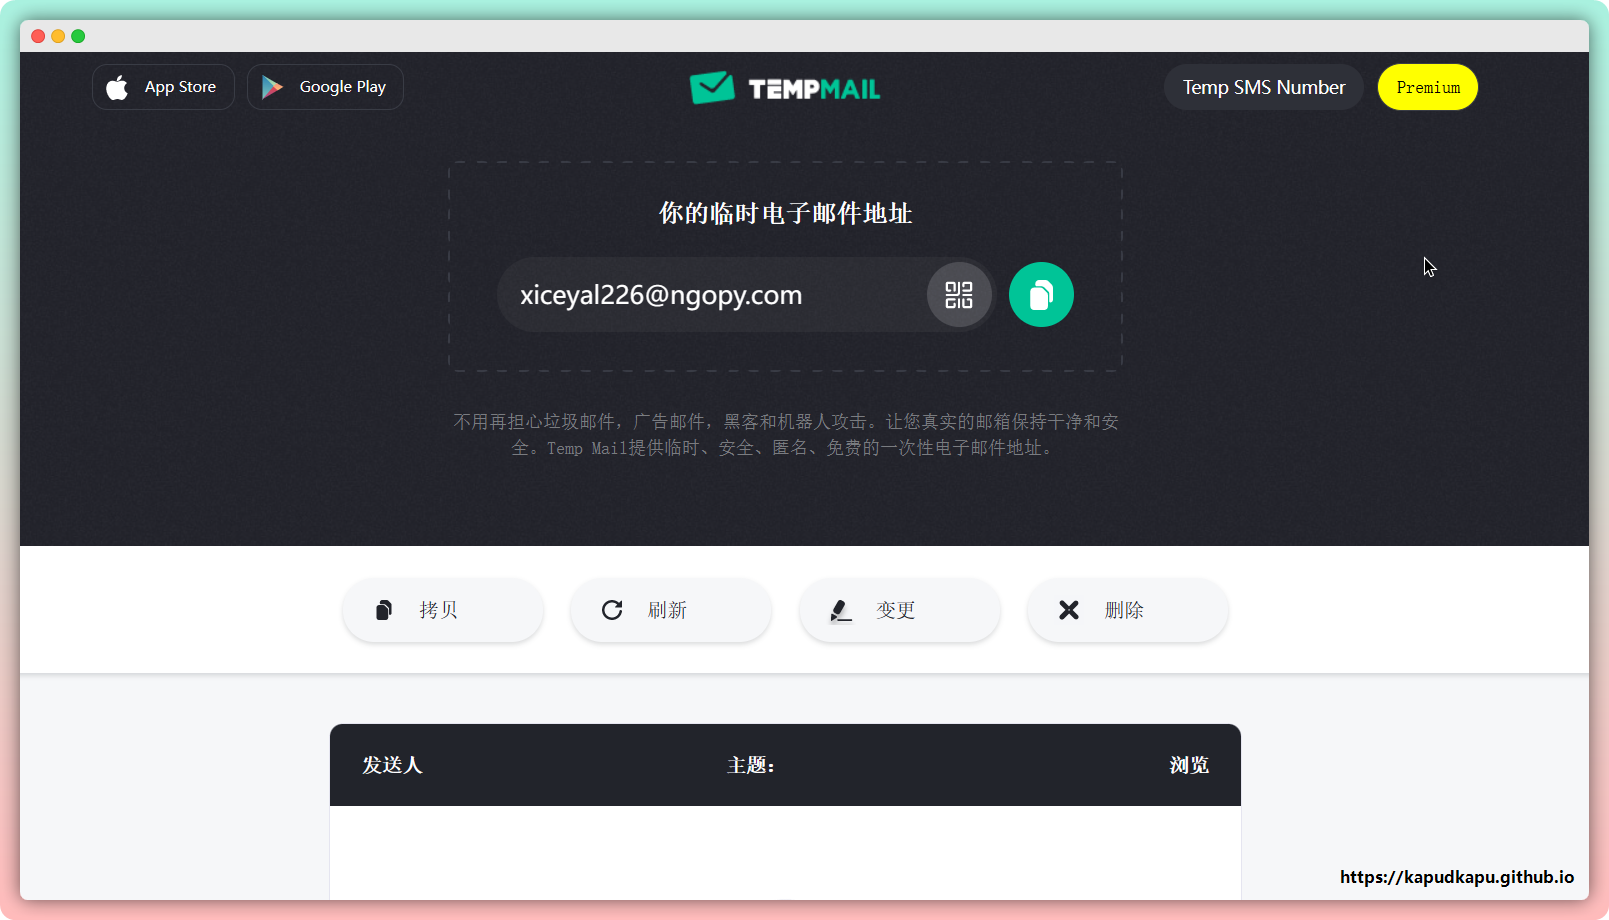
Task: Select the 变更 change button label
Action: tap(895, 610)
